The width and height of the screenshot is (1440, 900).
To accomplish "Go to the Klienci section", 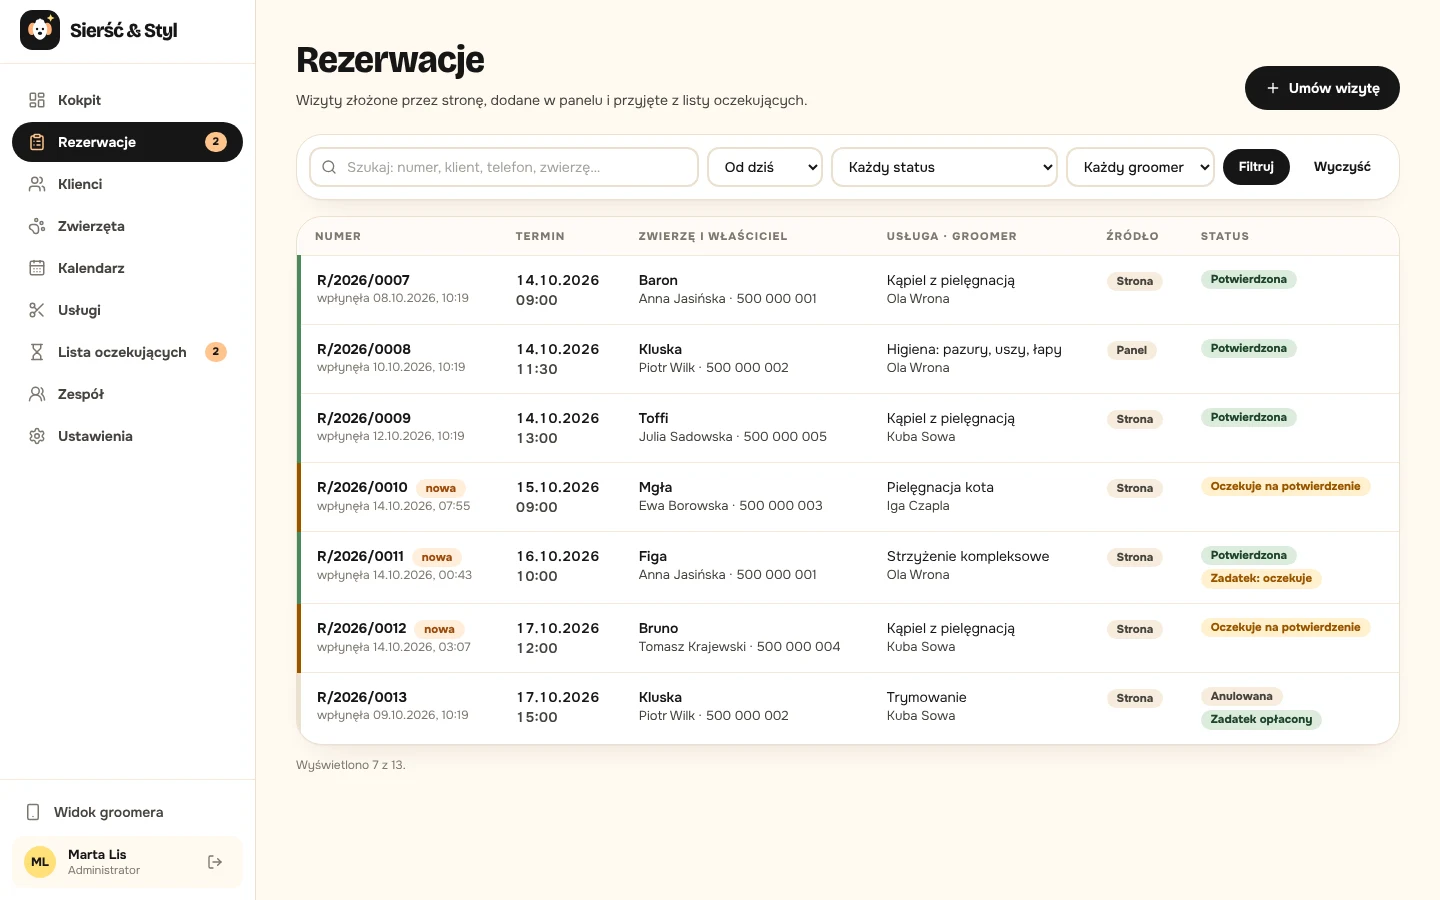I will (x=127, y=184).
